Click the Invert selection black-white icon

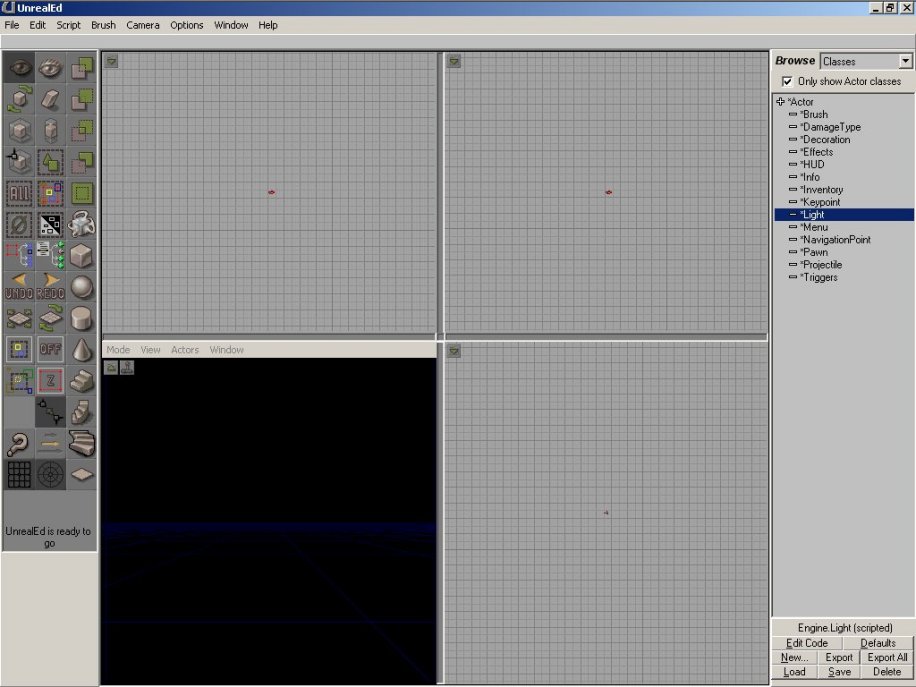(50, 224)
